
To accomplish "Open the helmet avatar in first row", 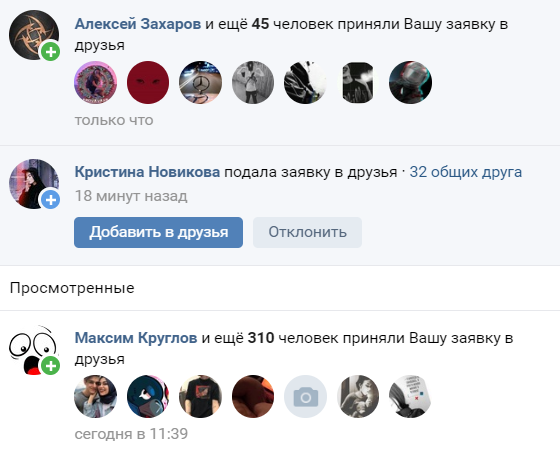I will (410, 82).
